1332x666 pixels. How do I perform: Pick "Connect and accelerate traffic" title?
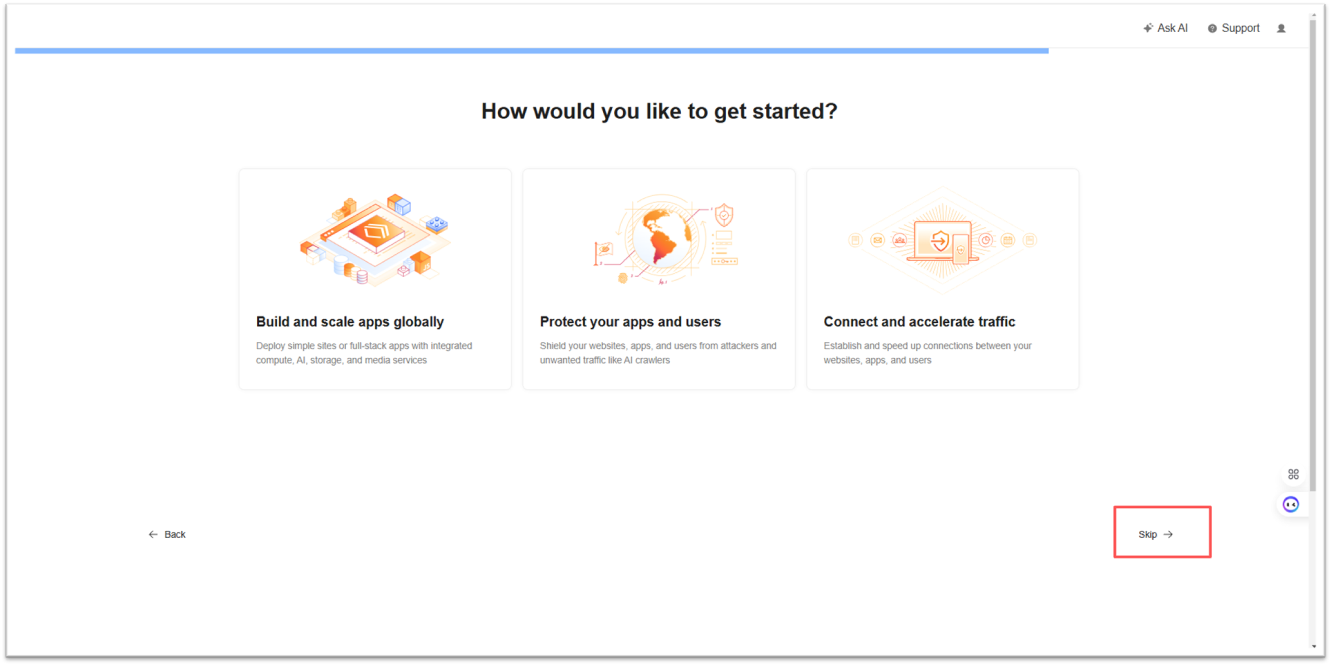click(919, 322)
